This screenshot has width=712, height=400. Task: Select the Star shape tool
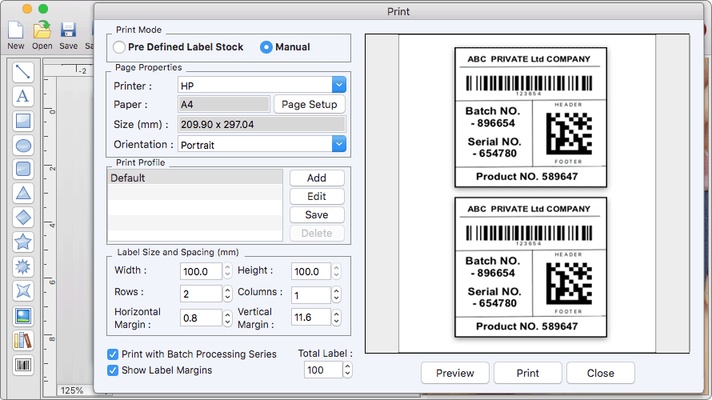point(23,242)
